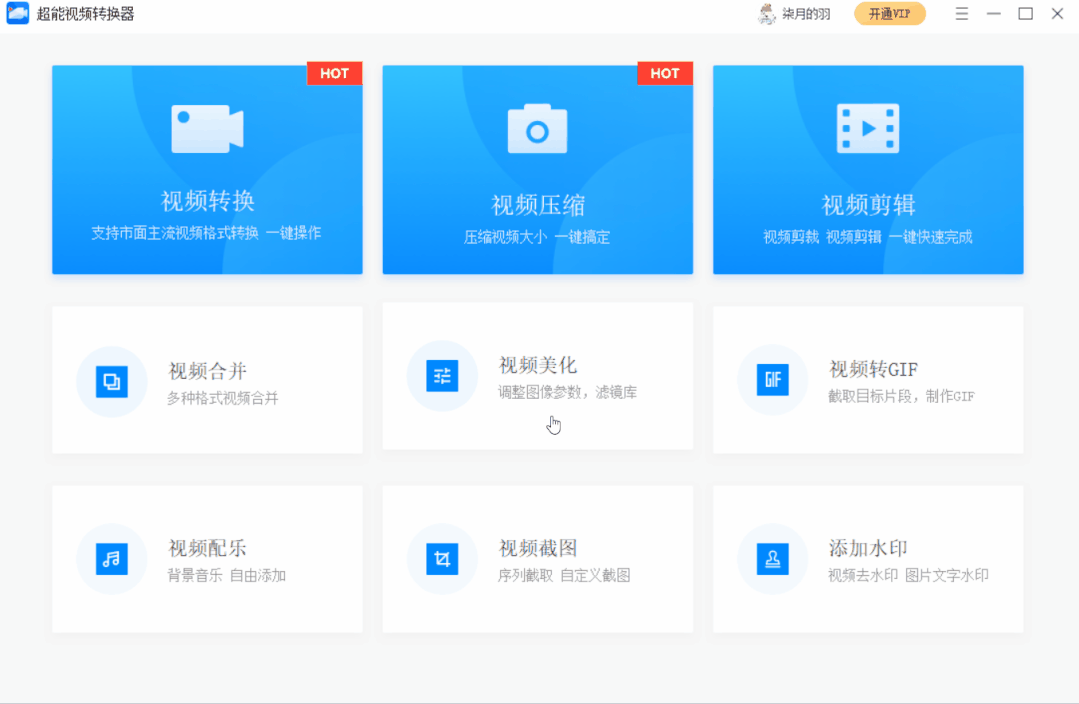Open the 视频转换 feature card
Screen dimensions: 1079x704
point(207,170)
